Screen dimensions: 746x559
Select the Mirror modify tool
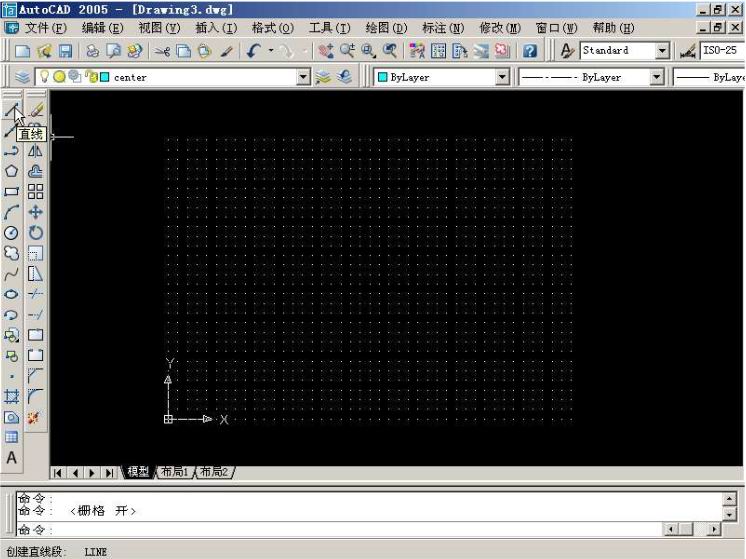pos(35,151)
